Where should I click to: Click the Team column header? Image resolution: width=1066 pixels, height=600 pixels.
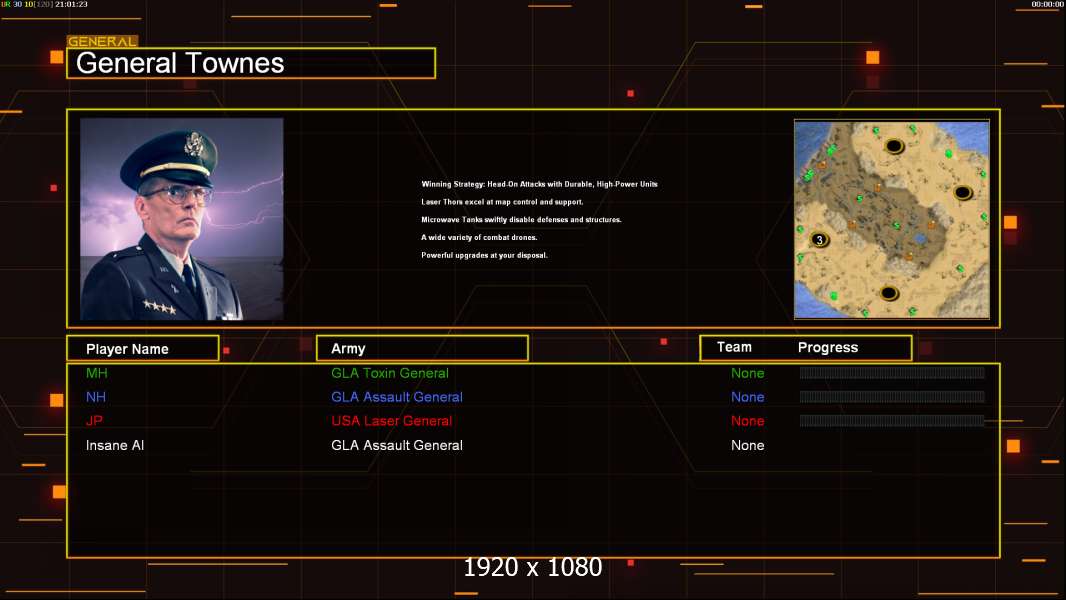[734, 347]
